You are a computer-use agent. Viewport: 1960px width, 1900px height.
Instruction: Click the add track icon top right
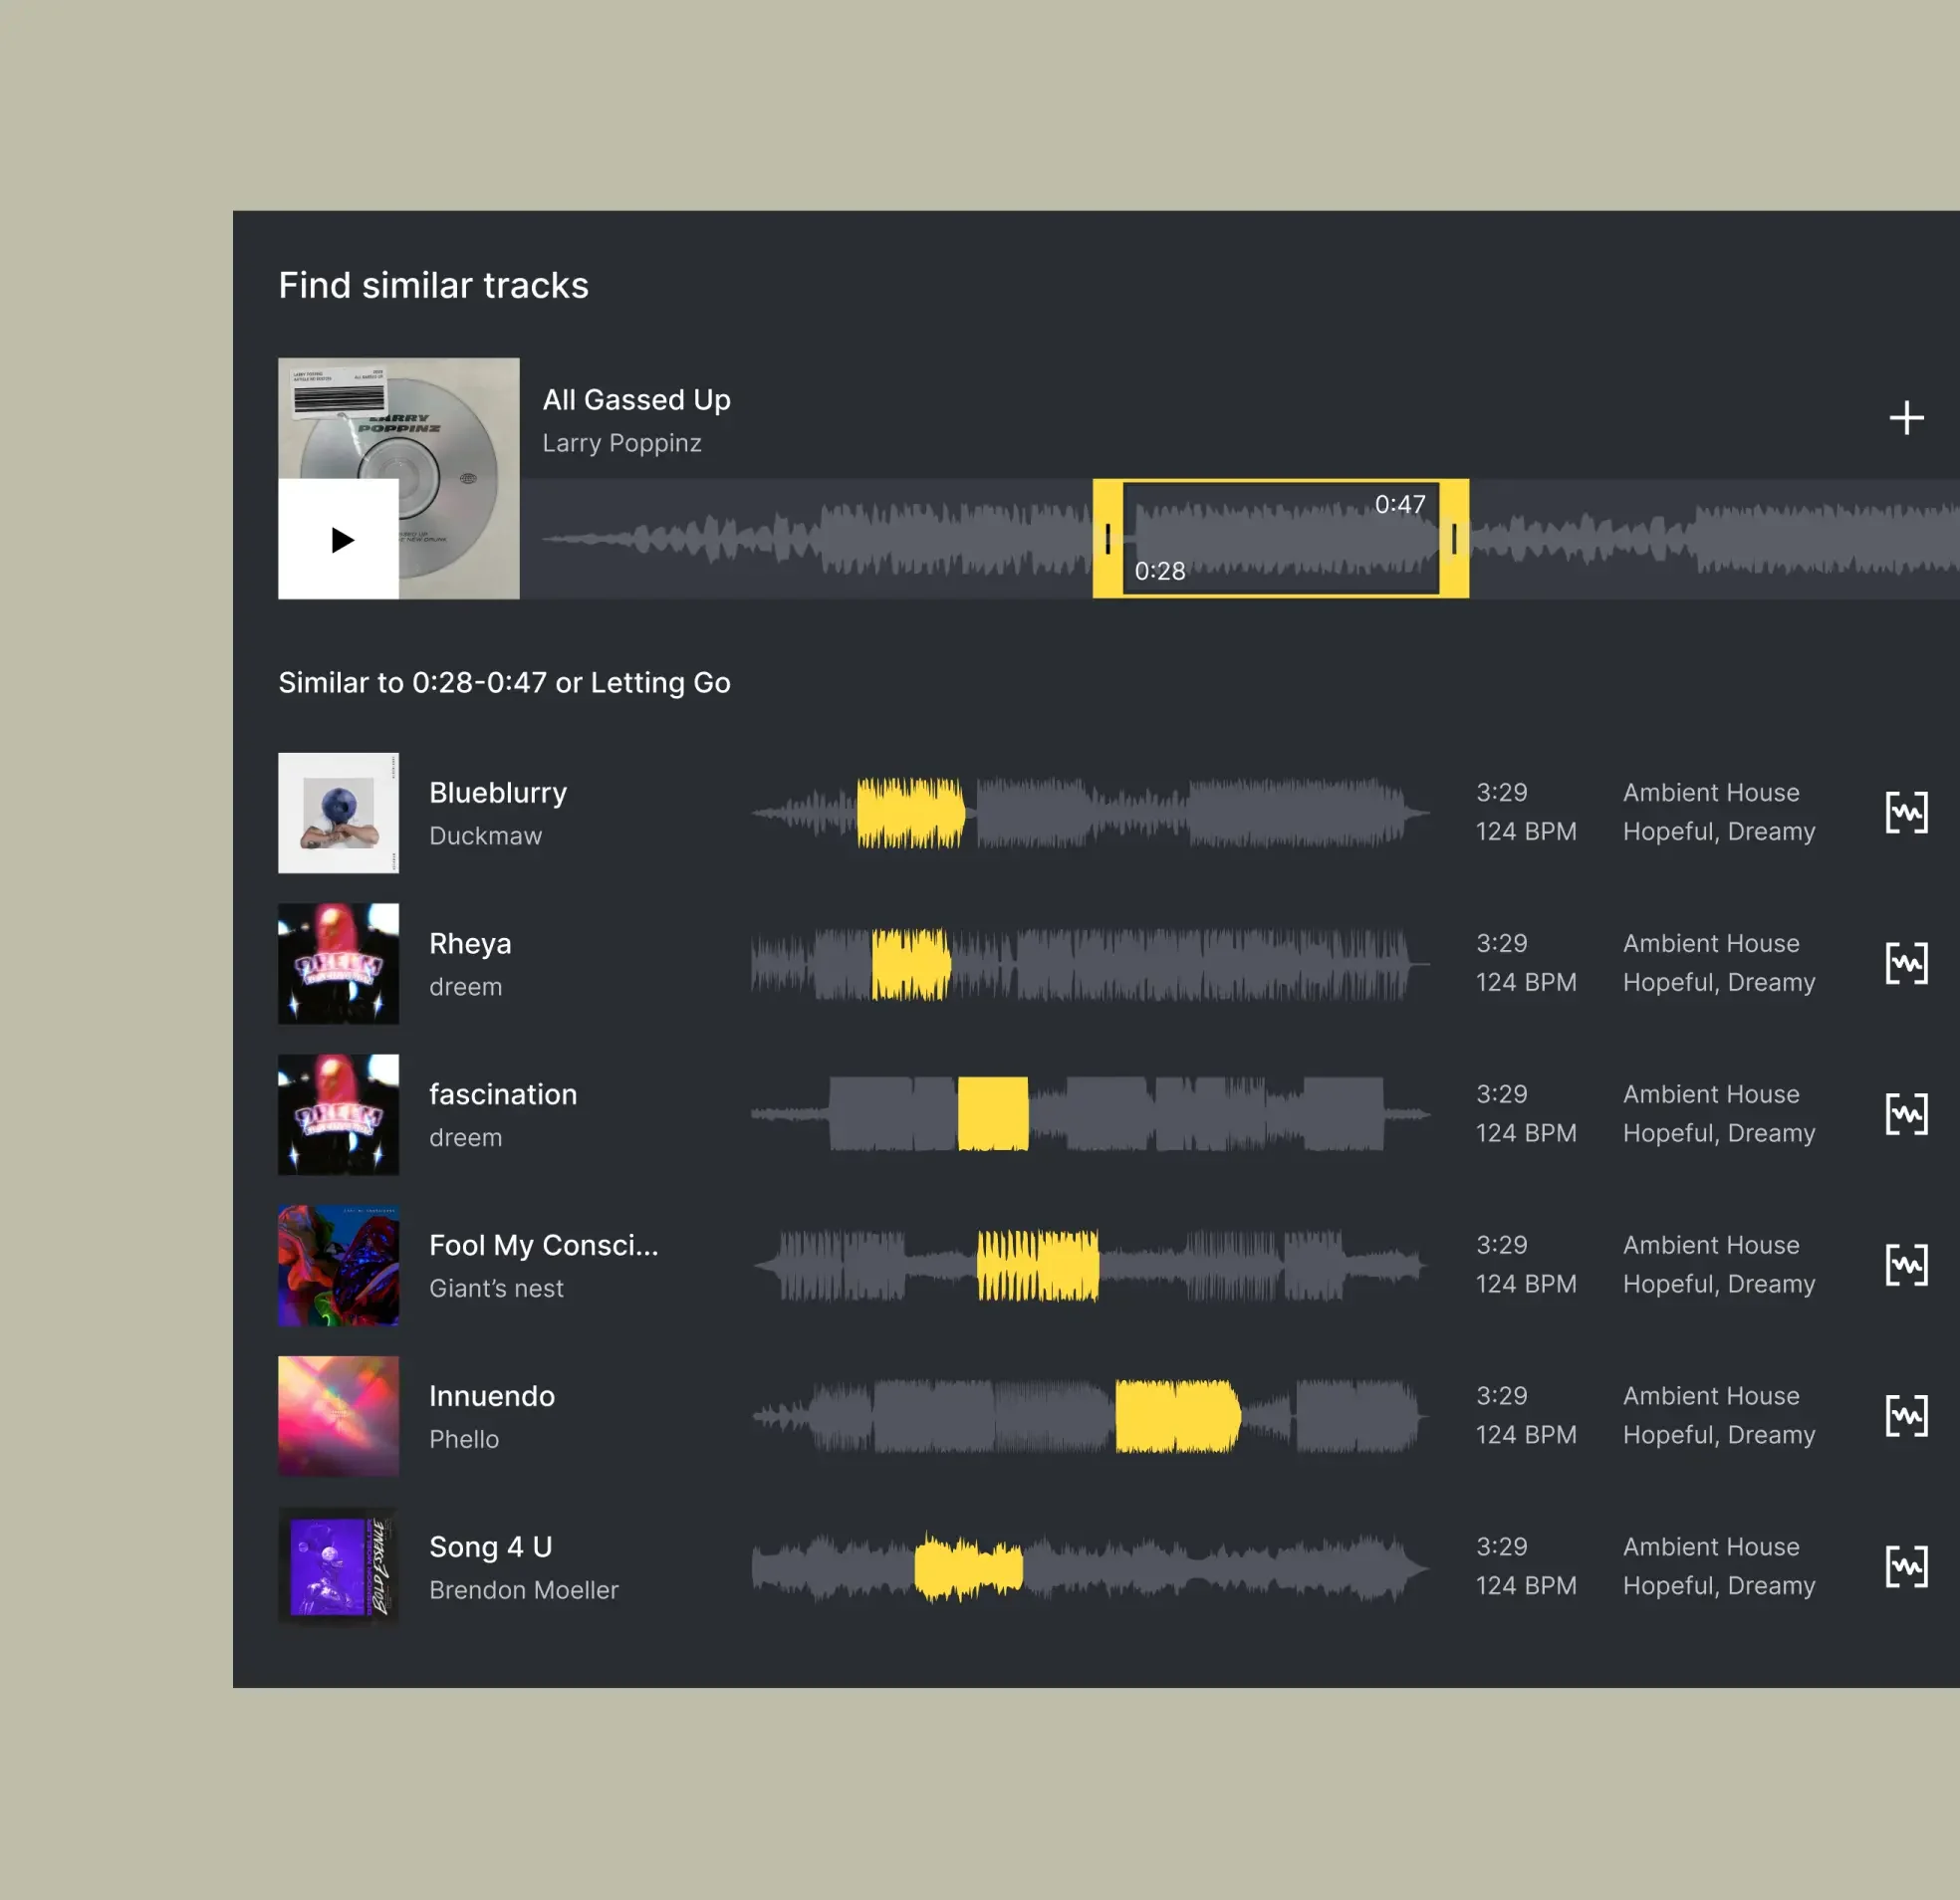1906,416
